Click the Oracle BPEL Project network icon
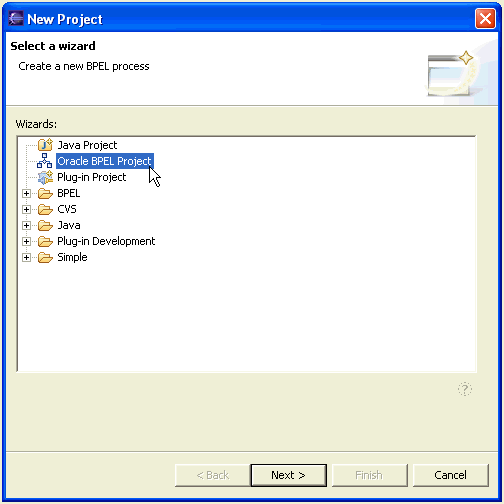This screenshot has width=504, height=504. (45, 161)
